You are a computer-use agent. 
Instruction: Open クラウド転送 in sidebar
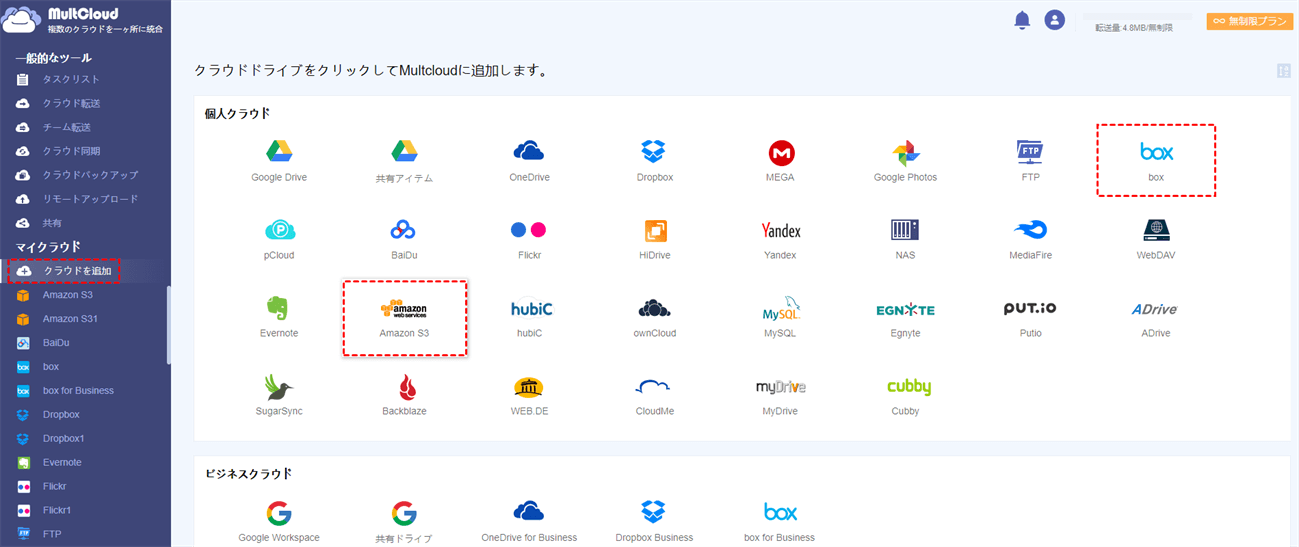point(70,103)
